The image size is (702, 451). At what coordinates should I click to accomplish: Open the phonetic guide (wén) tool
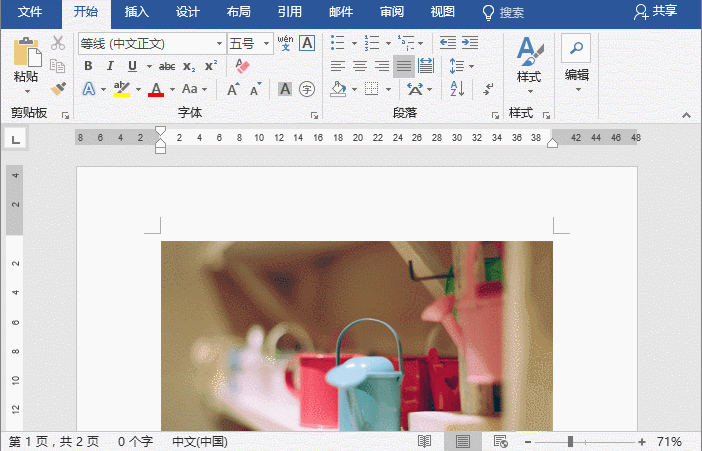point(285,43)
